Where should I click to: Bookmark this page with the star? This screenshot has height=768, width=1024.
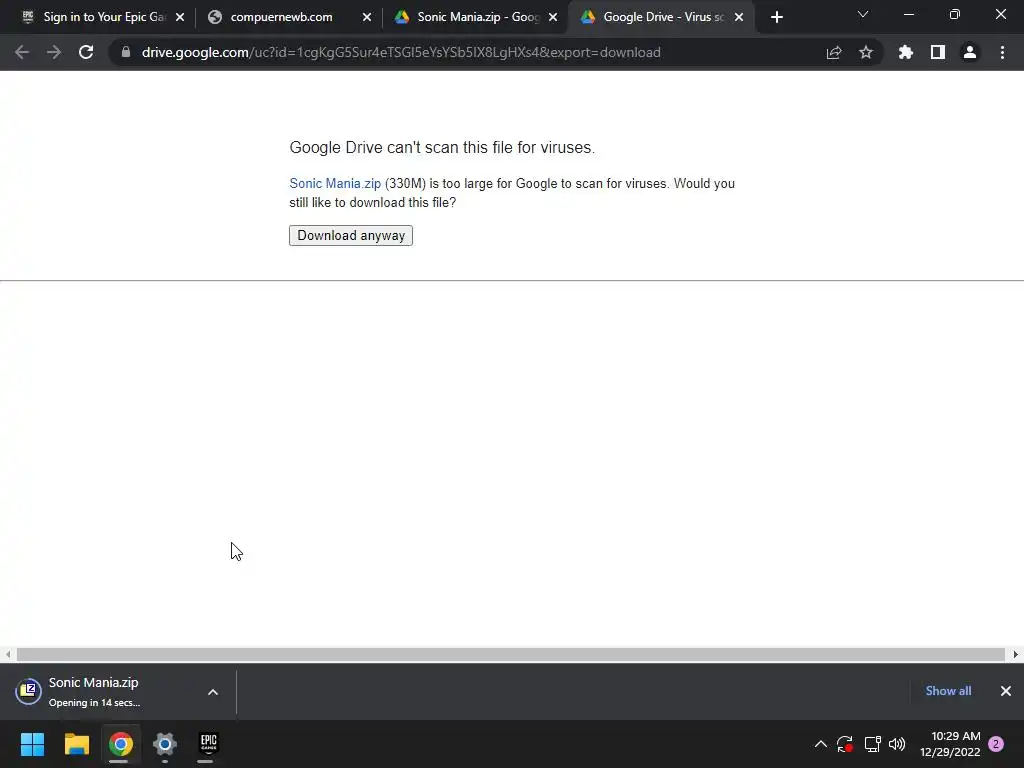[x=866, y=52]
